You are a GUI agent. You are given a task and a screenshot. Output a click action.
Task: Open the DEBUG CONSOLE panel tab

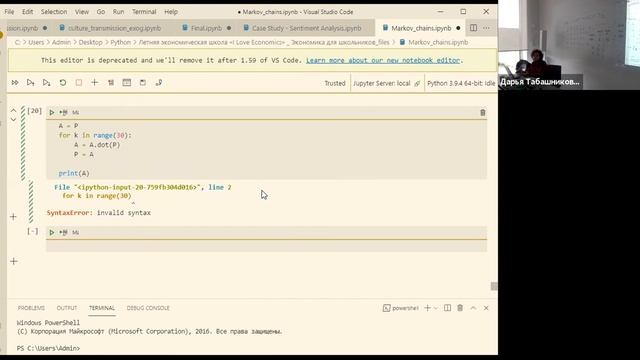point(148,308)
